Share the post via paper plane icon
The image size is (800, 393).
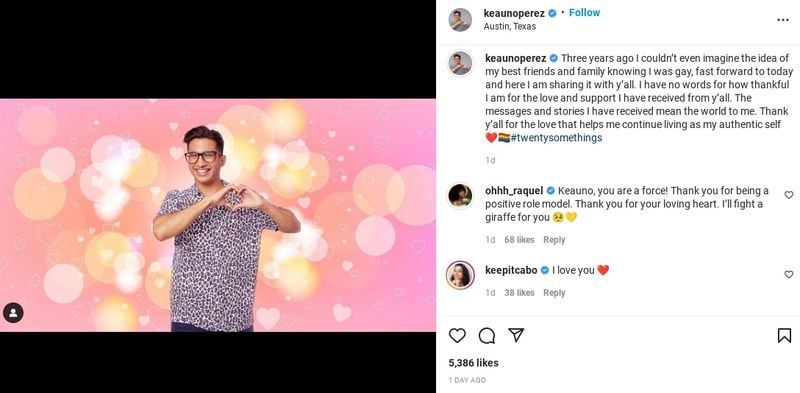click(x=516, y=335)
